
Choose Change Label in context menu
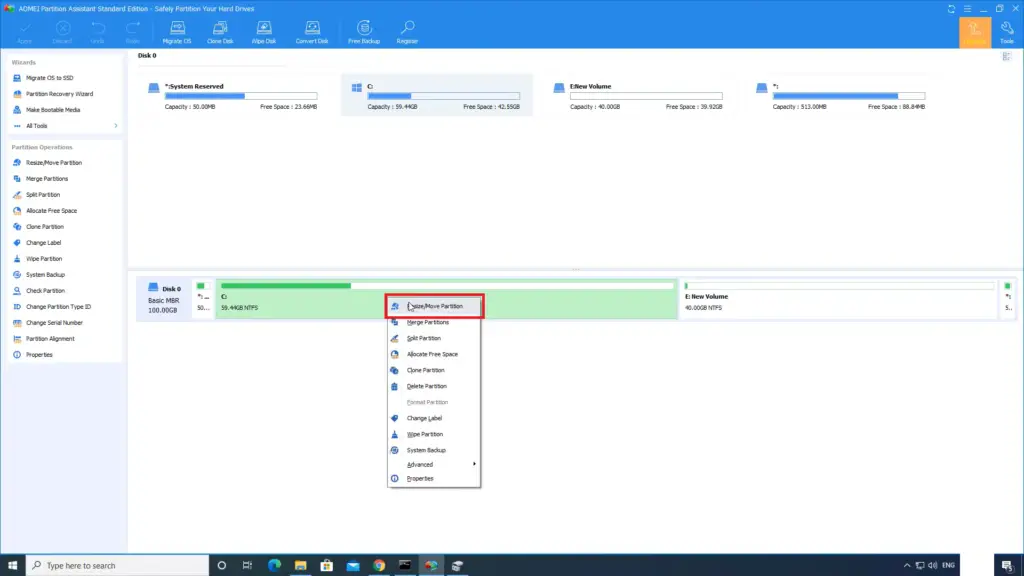pyautogui.click(x=434, y=418)
